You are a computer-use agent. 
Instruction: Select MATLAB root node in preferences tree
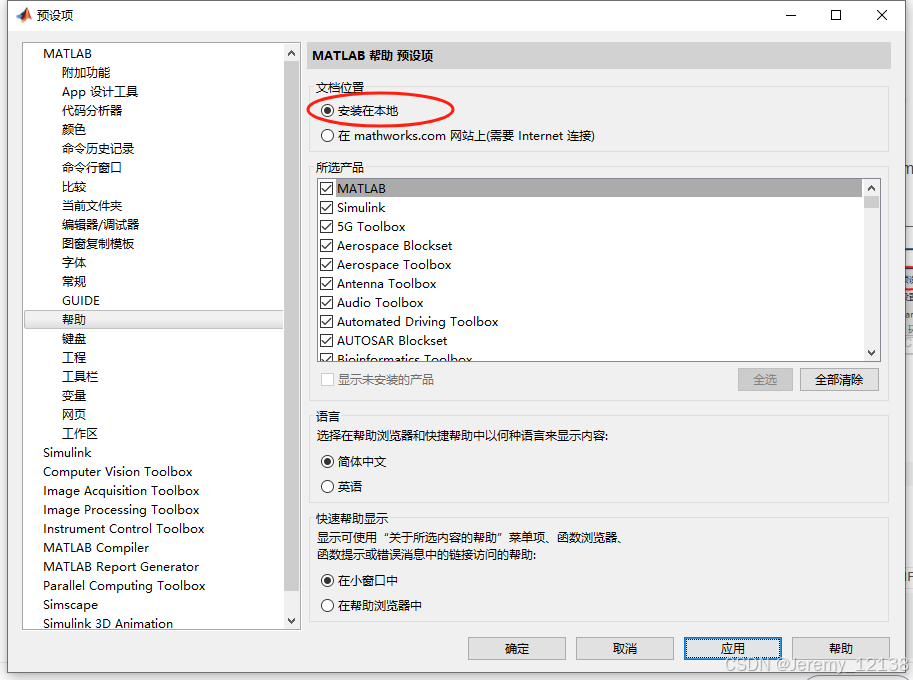(68, 54)
